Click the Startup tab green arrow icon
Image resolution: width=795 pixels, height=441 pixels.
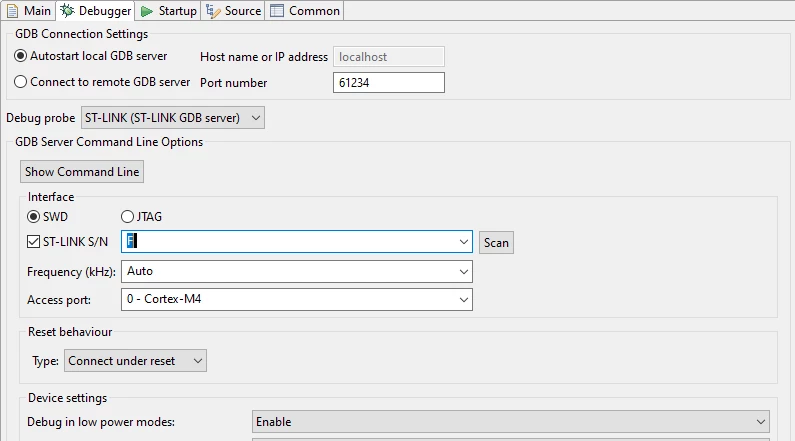(147, 11)
